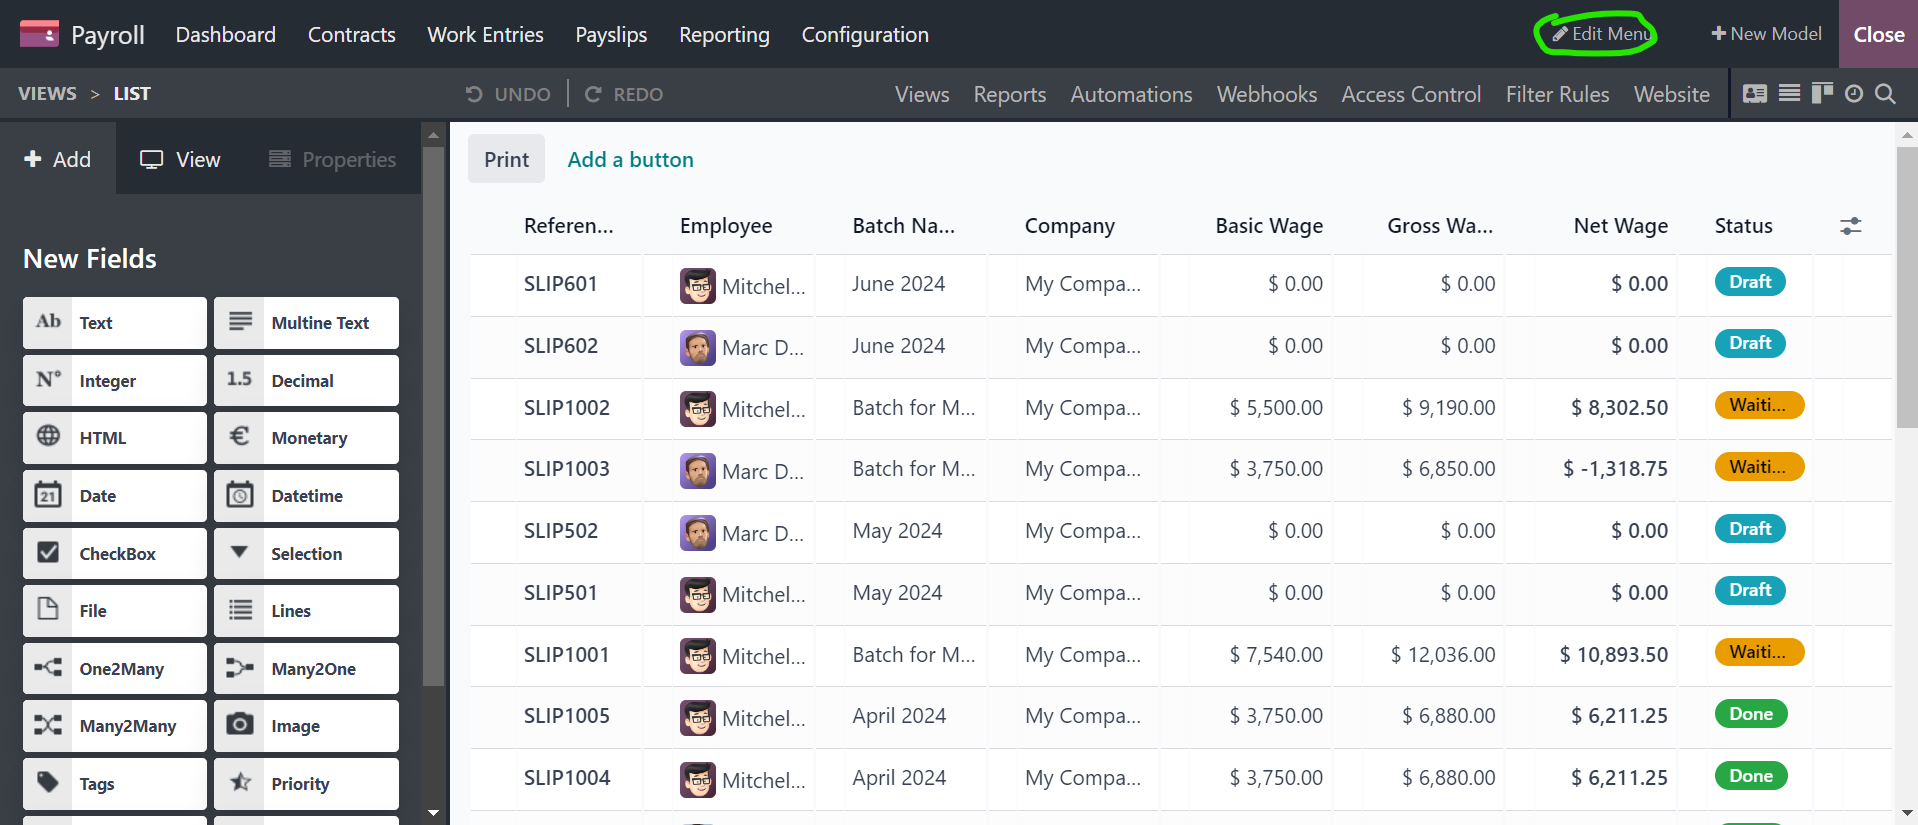Select the Net Wage column header

(1621, 226)
